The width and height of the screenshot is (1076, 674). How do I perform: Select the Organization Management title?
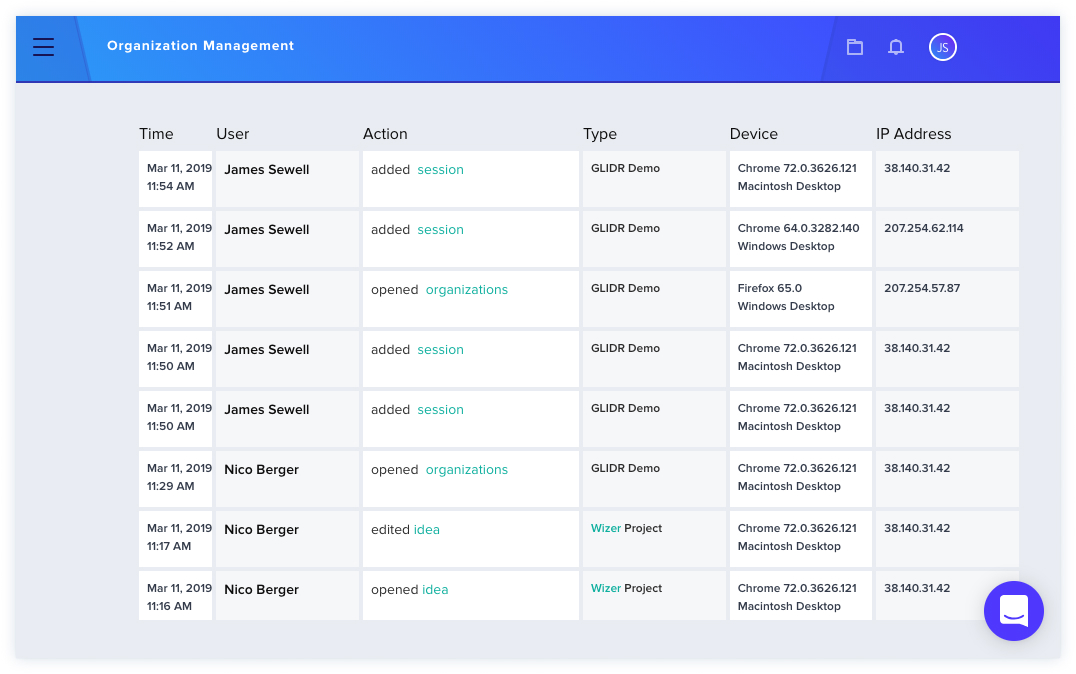tap(200, 46)
